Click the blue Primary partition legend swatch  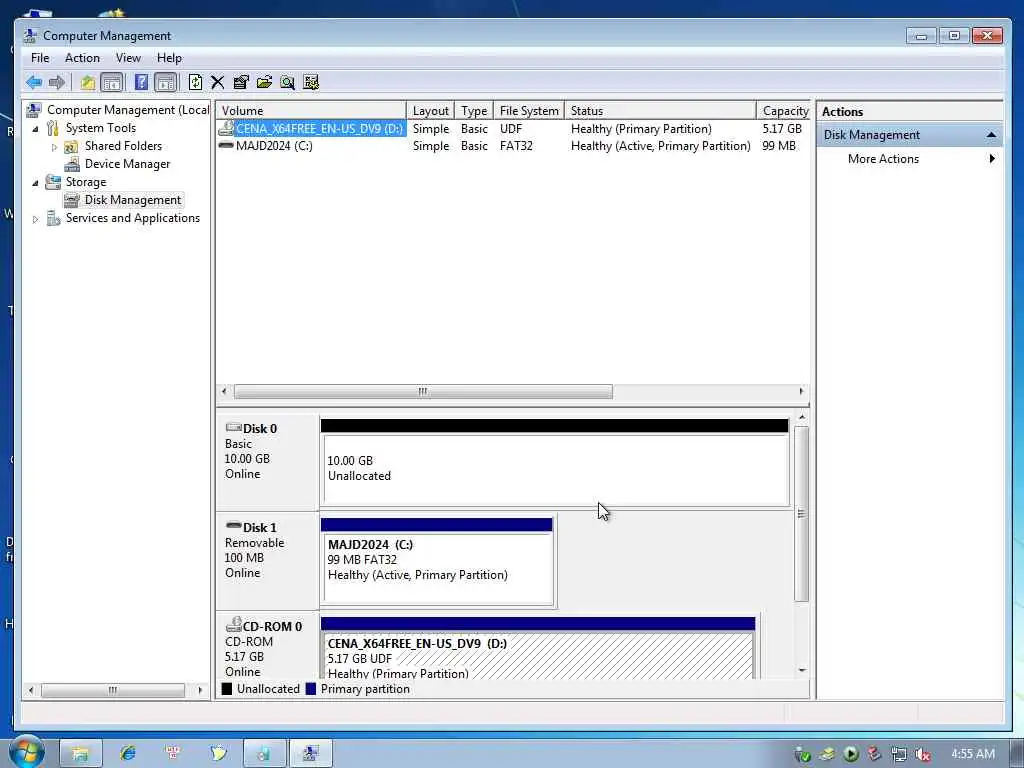coord(310,689)
